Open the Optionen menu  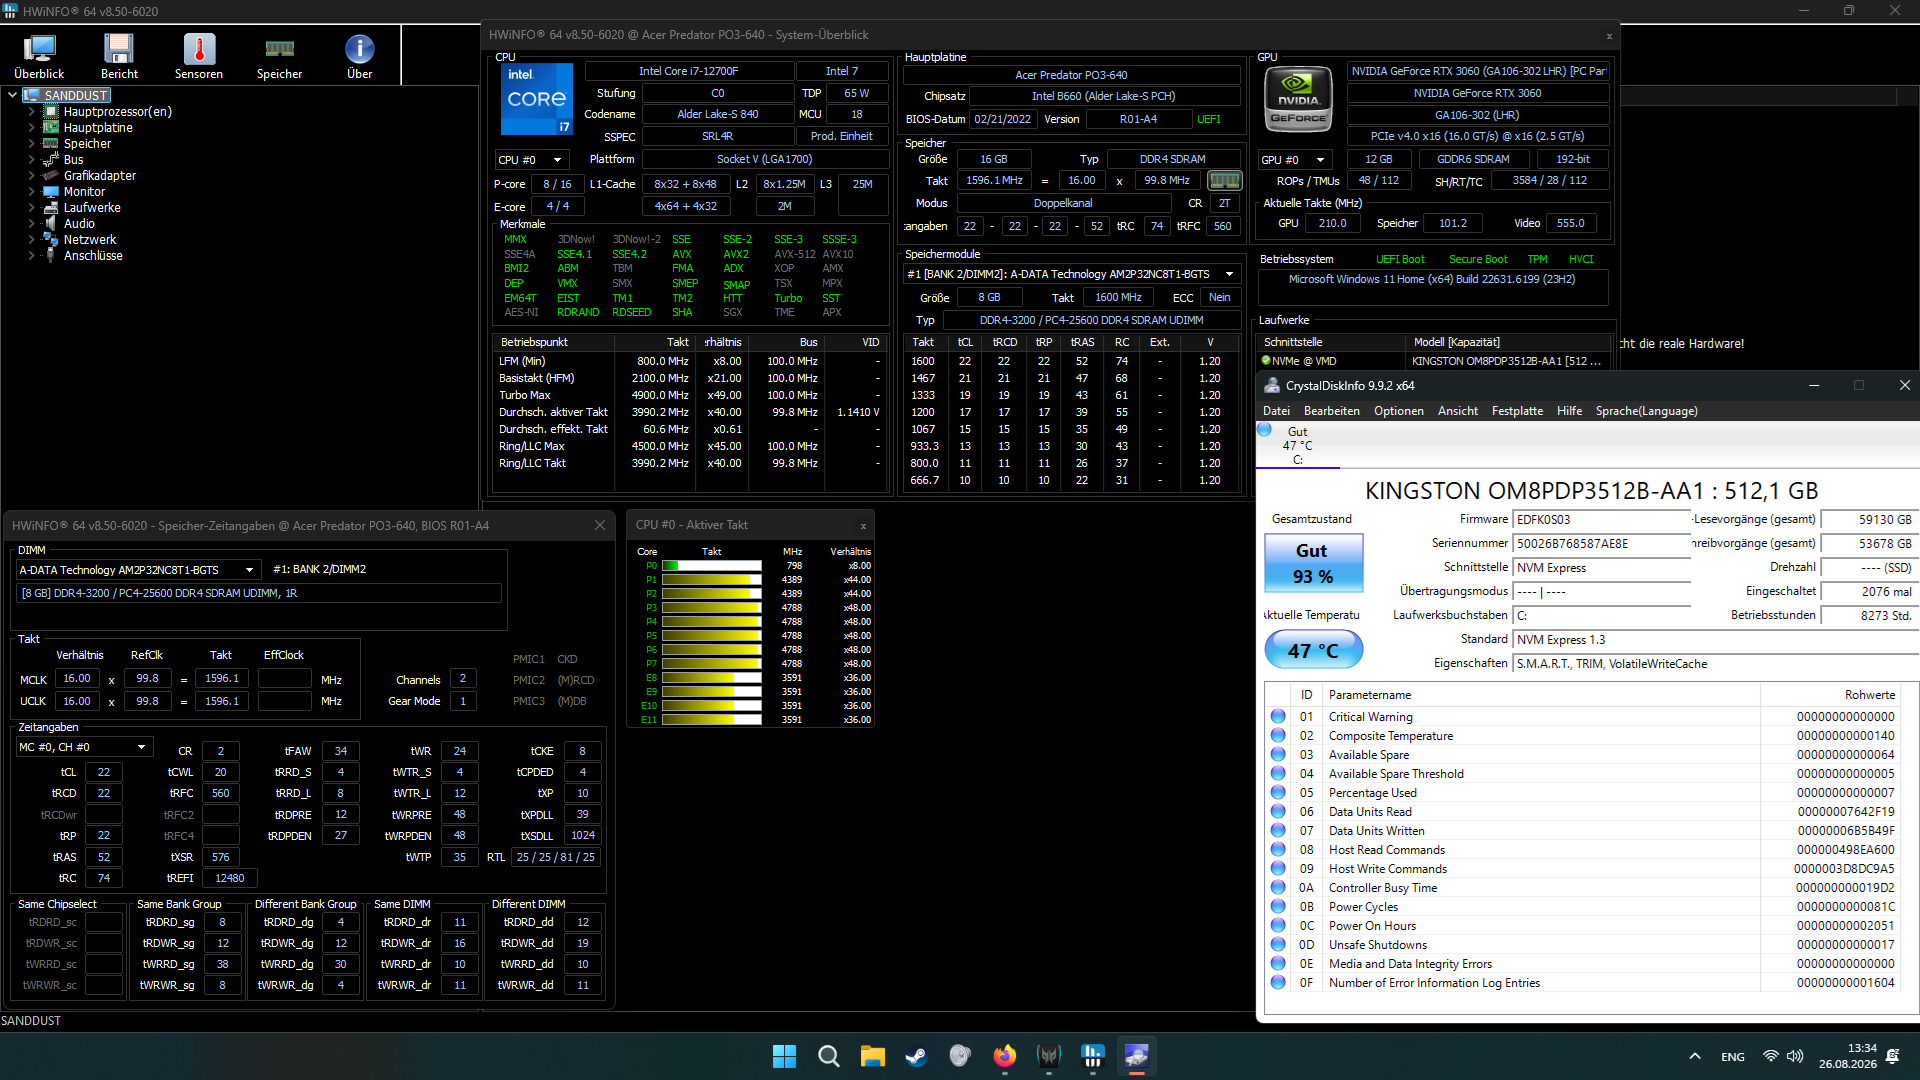pyautogui.click(x=1399, y=411)
